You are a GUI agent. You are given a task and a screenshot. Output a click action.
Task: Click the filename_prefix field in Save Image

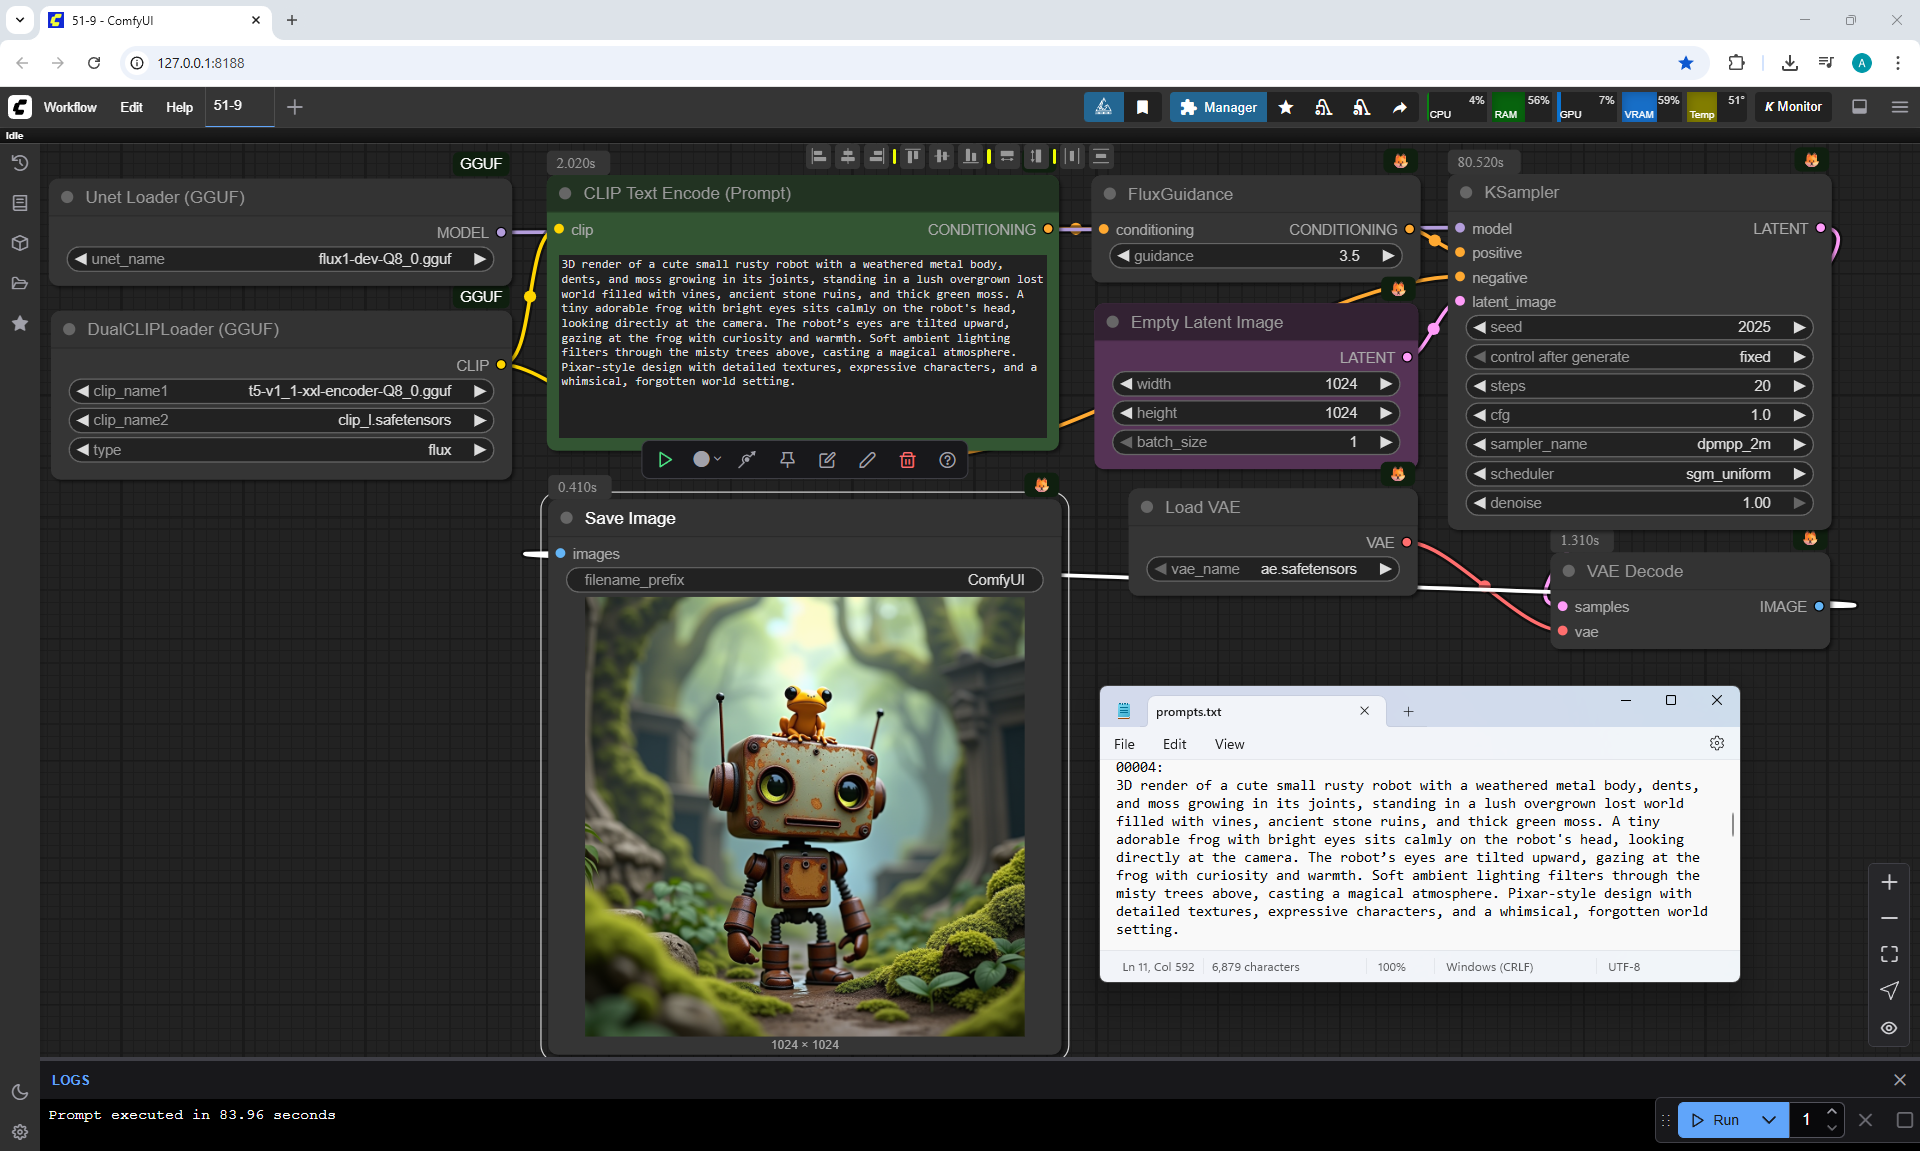click(804, 580)
